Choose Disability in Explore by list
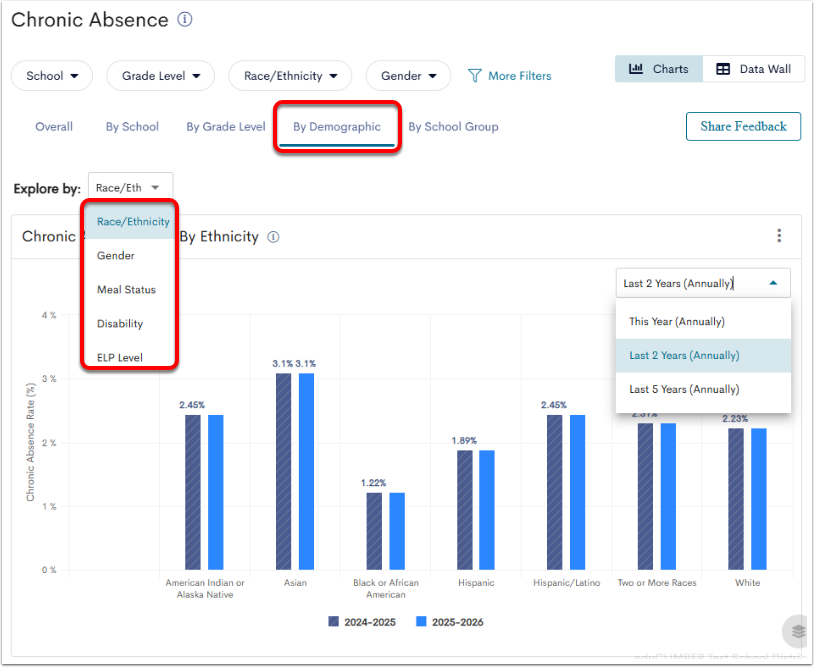814x667 pixels. (130, 323)
